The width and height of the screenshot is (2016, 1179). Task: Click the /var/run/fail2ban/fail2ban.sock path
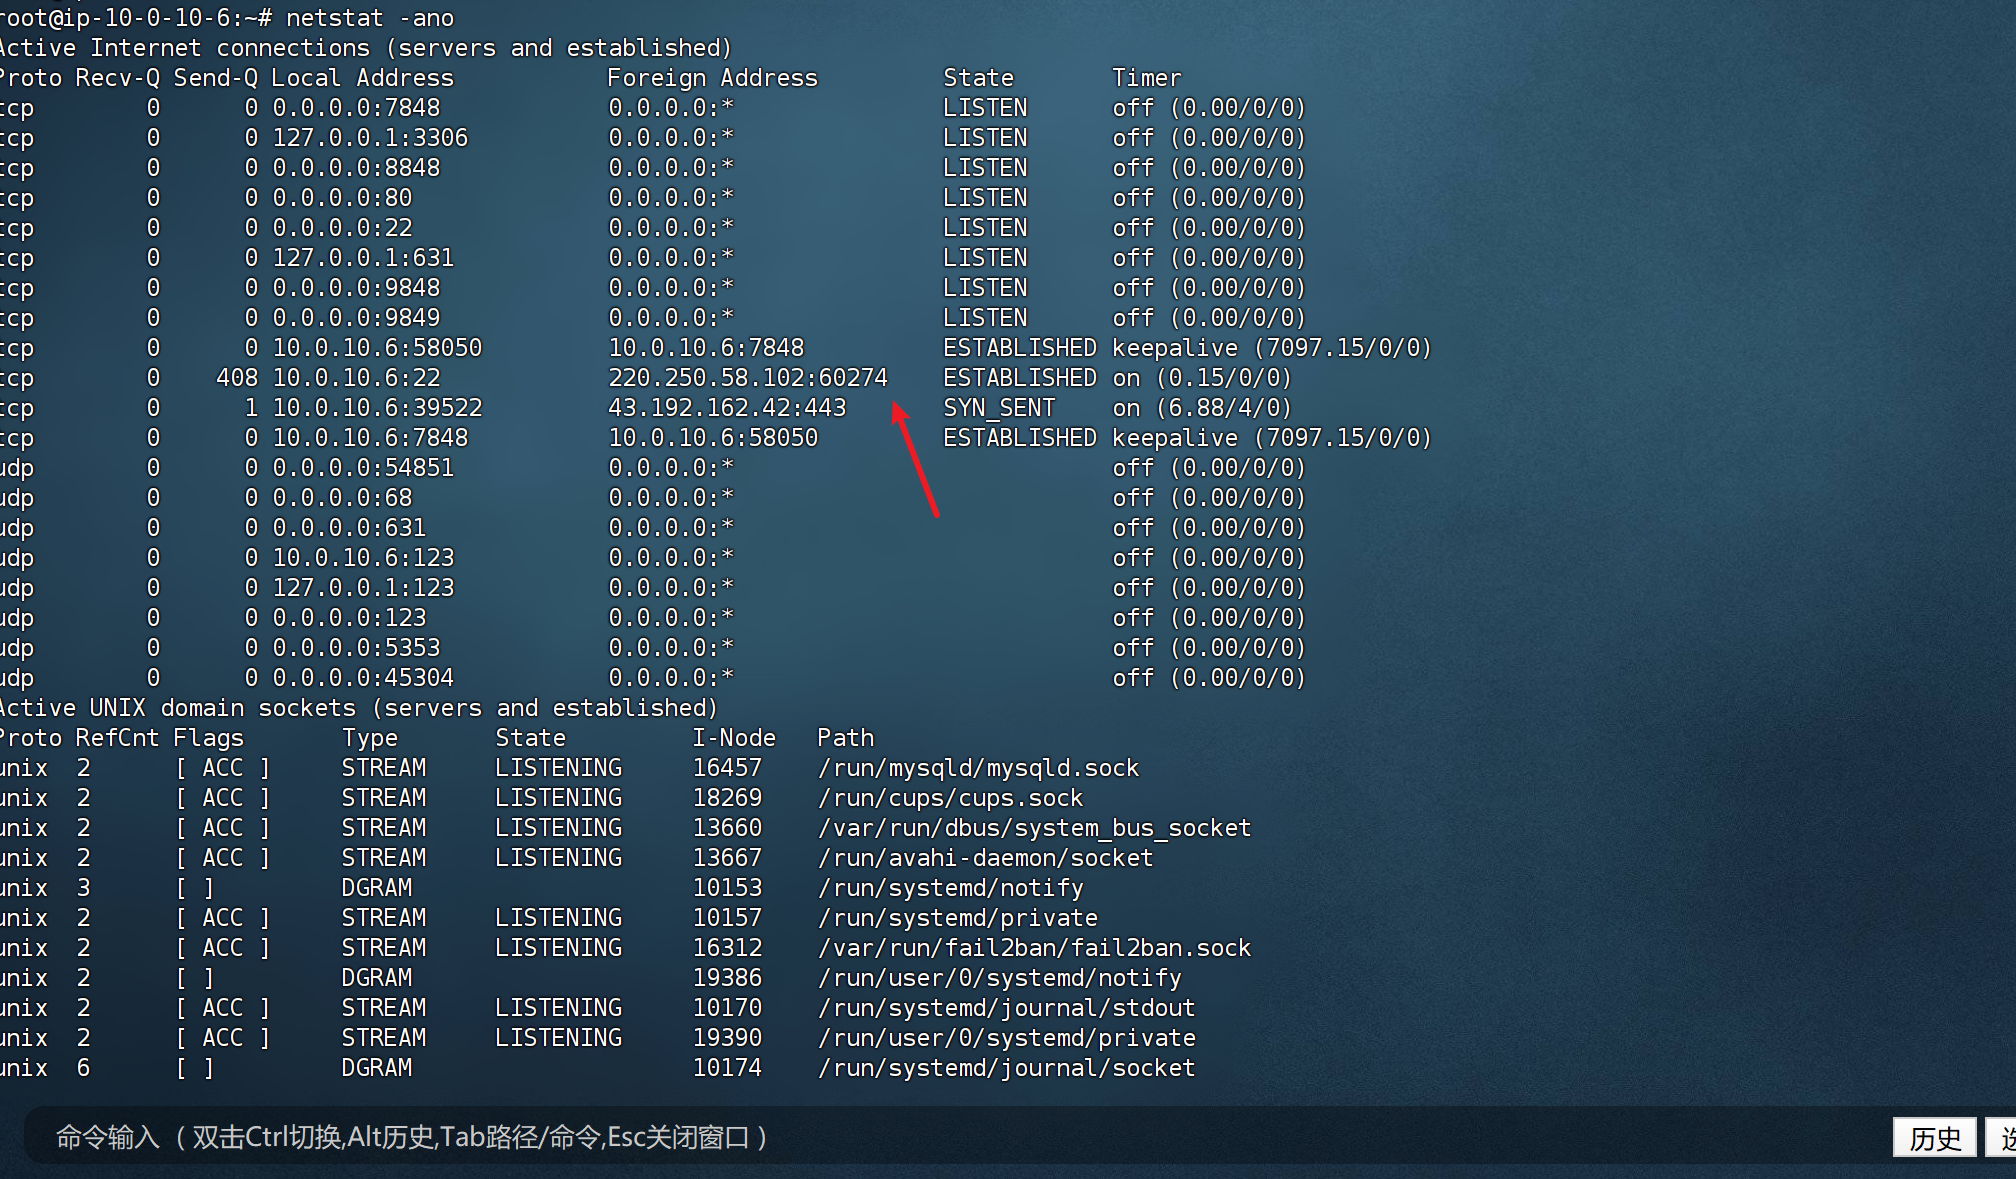tap(1033, 948)
